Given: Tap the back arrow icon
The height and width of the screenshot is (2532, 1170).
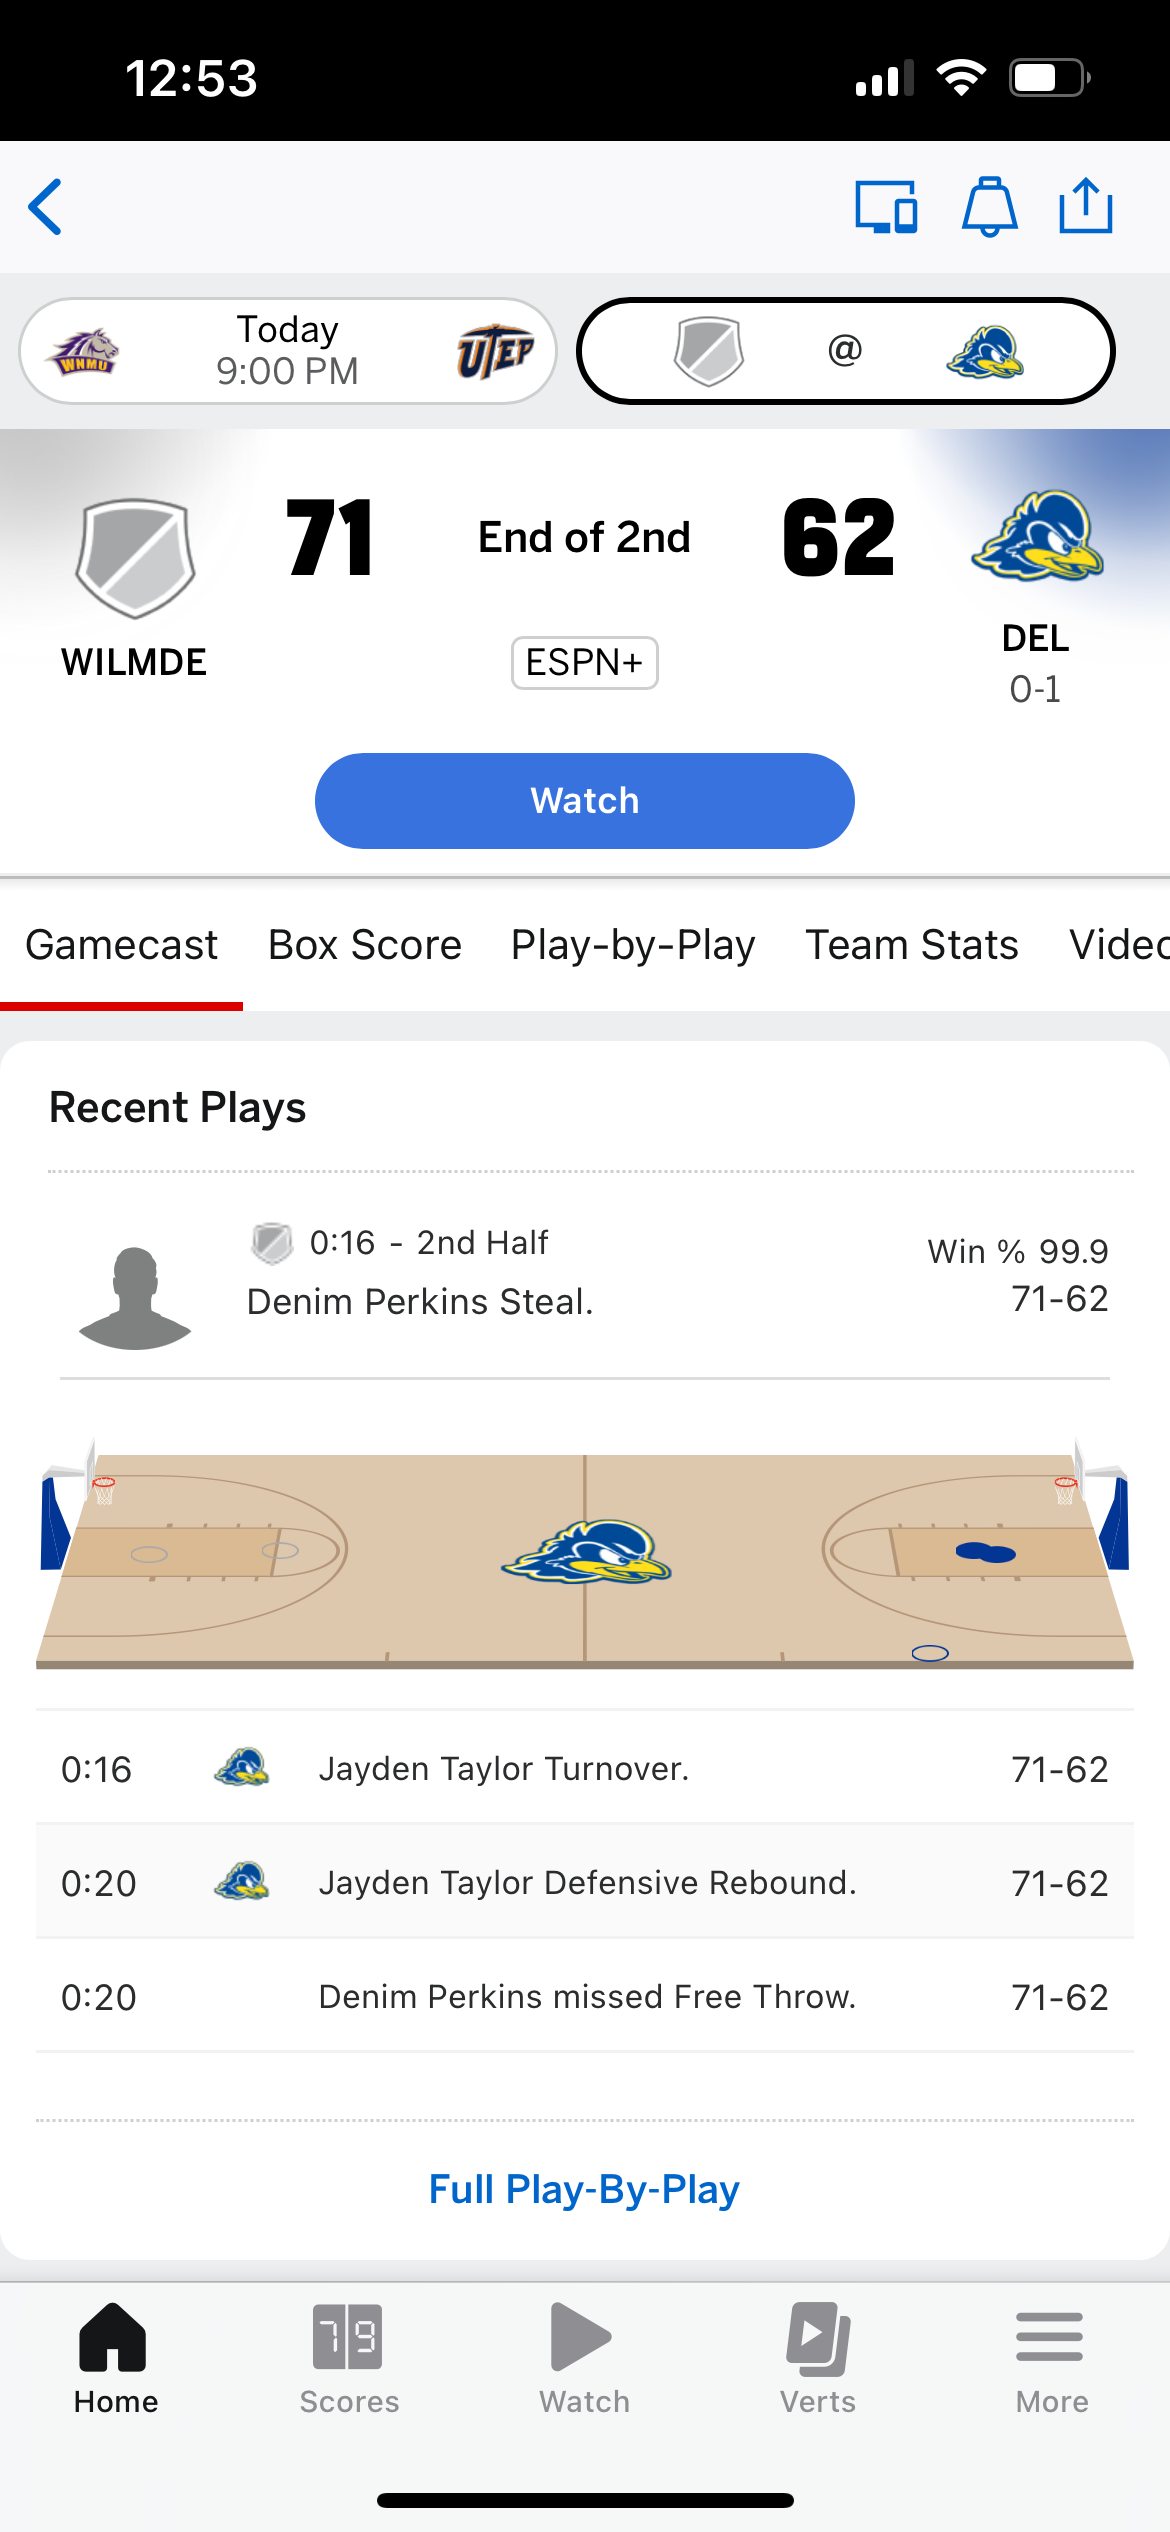Looking at the screenshot, I should point(46,207).
